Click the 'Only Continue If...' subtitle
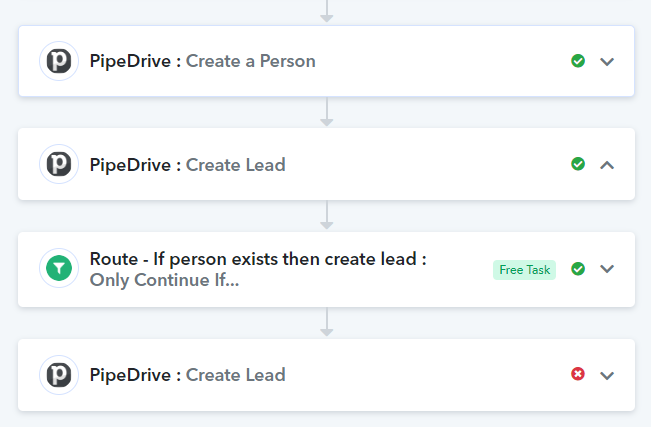Image resolution: width=651 pixels, height=427 pixels. pyautogui.click(x=164, y=280)
